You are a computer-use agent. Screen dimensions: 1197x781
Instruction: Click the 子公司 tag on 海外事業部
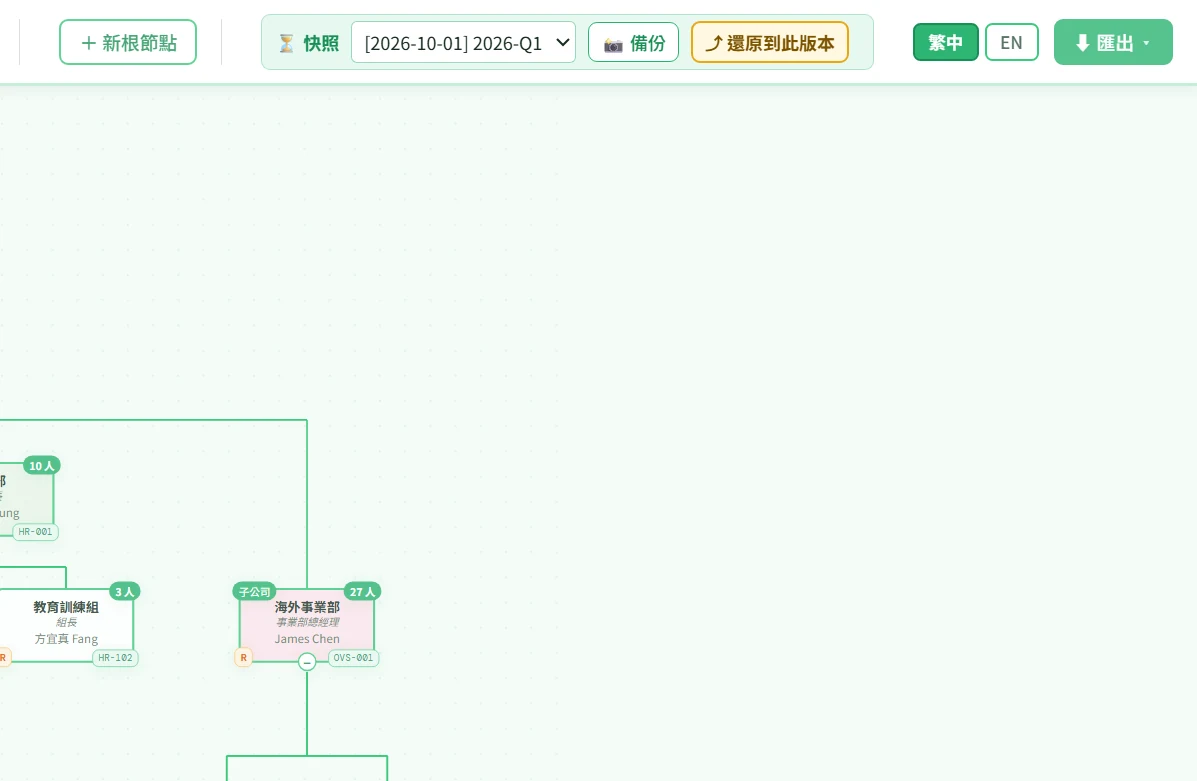coord(254,592)
